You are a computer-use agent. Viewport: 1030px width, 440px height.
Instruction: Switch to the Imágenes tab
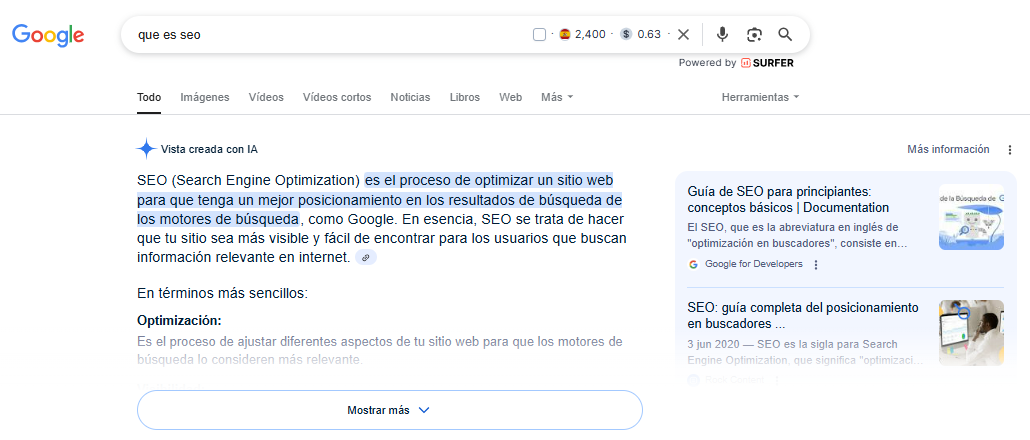click(x=205, y=97)
